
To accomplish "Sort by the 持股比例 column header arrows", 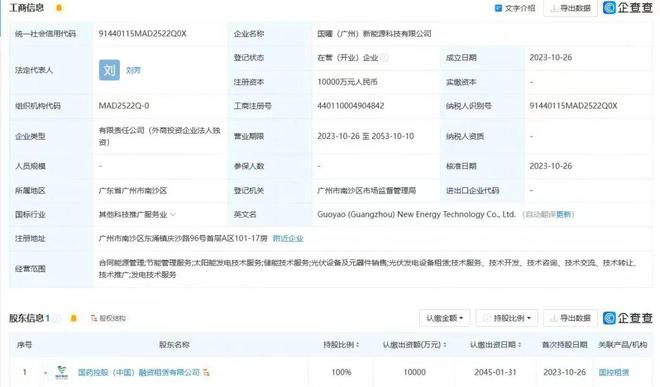I will [x=358, y=345].
